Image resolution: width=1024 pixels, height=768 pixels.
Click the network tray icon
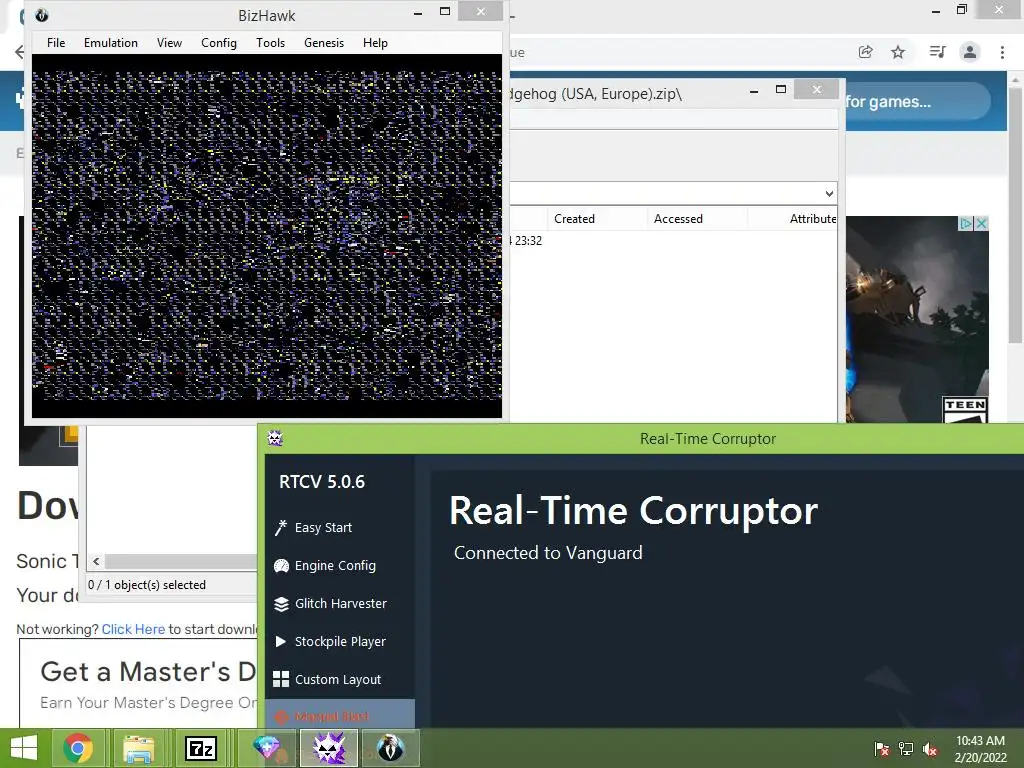[x=906, y=748]
